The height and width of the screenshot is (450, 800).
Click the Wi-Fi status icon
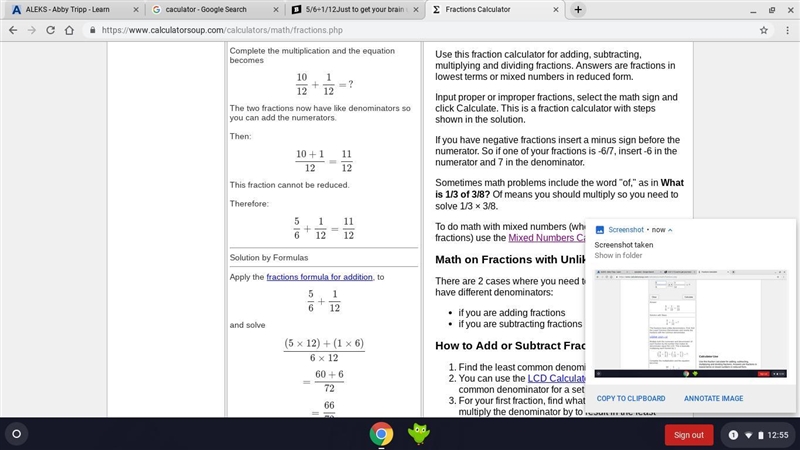tap(748, 435)
